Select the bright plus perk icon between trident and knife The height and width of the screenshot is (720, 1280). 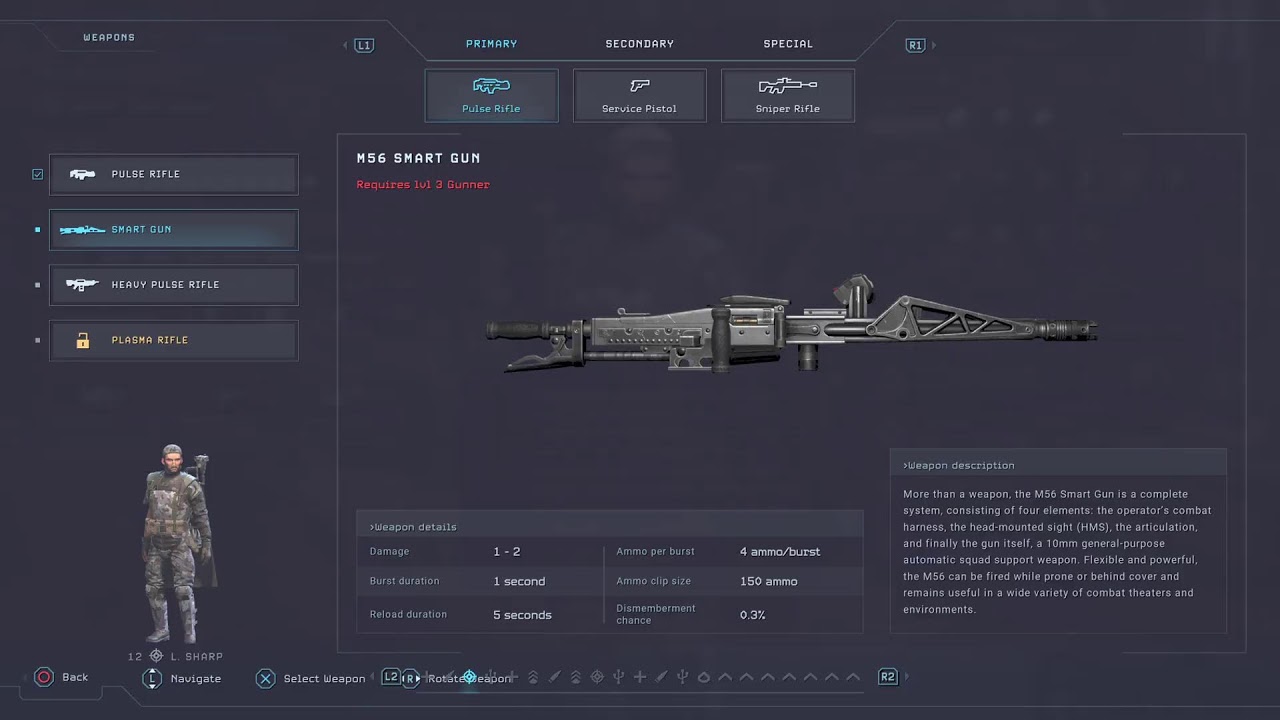tap(640, 677)
